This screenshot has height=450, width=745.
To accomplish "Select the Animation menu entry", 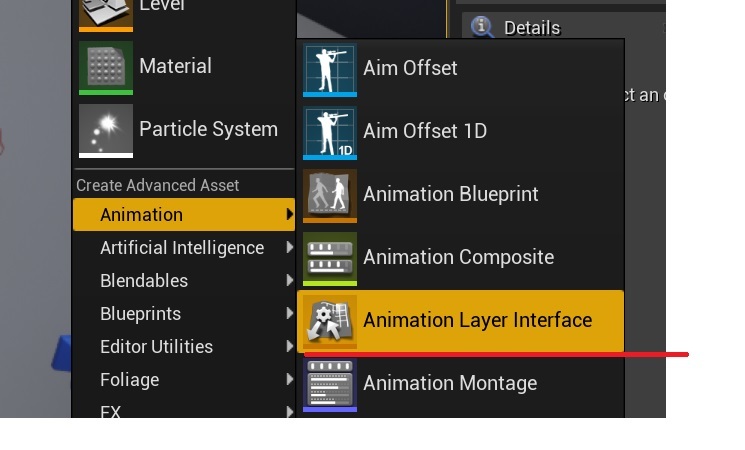I will (x=184, y=215).
